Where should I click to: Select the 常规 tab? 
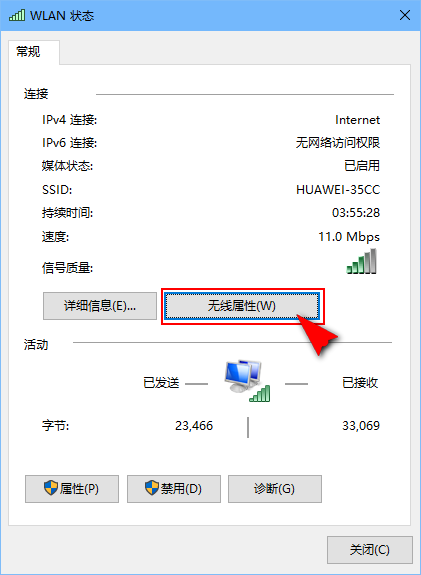[x=29, y=52]
